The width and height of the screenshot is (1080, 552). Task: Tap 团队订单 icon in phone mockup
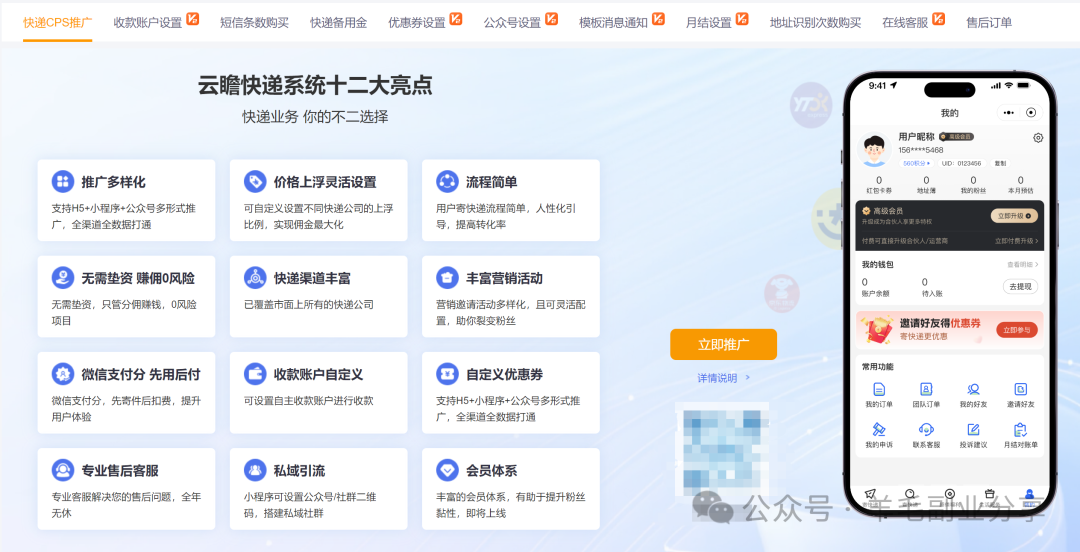[x=926, y=389]
